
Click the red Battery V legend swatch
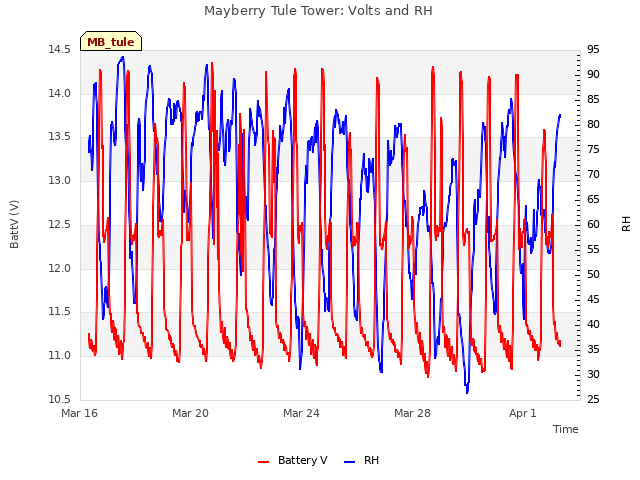264,462
